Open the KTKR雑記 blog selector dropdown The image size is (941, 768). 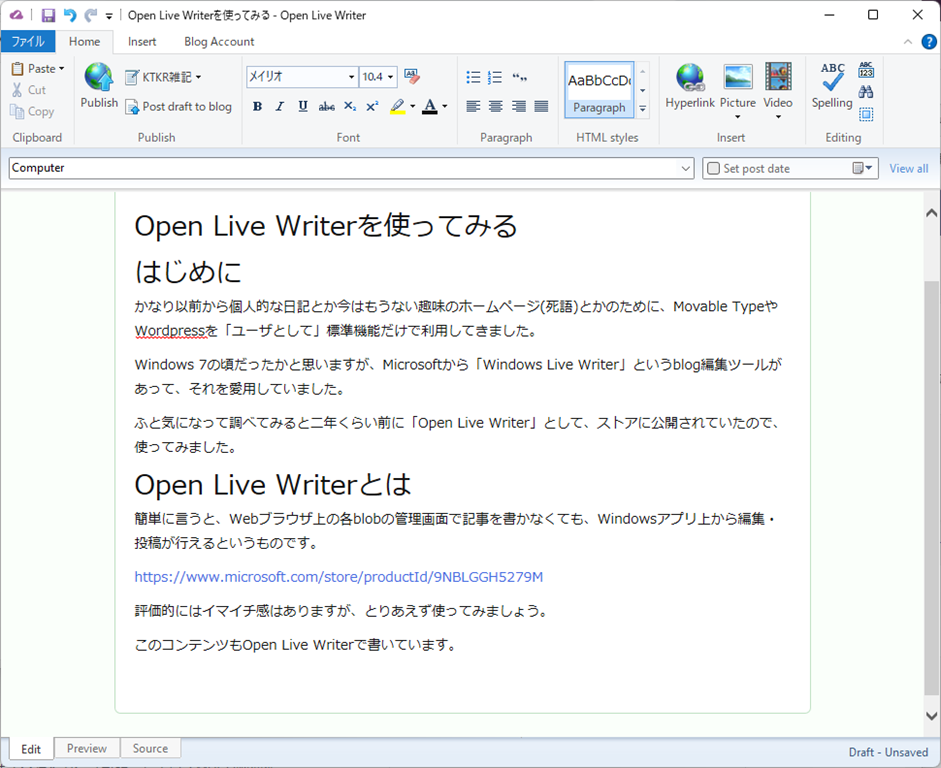coord(163,77)
